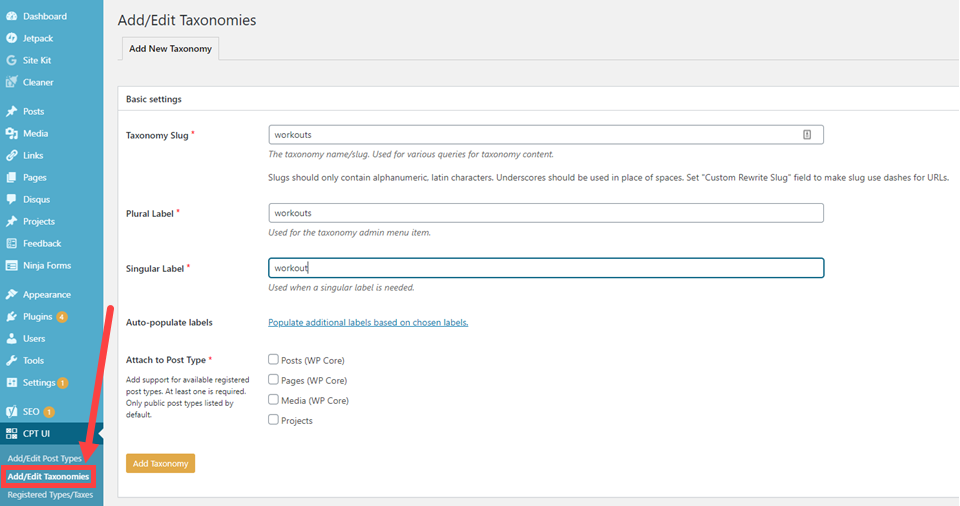Open Registered Types/Taxes submenu item
The width and height of the screenshot is (960, 506).
coord(49,495)
